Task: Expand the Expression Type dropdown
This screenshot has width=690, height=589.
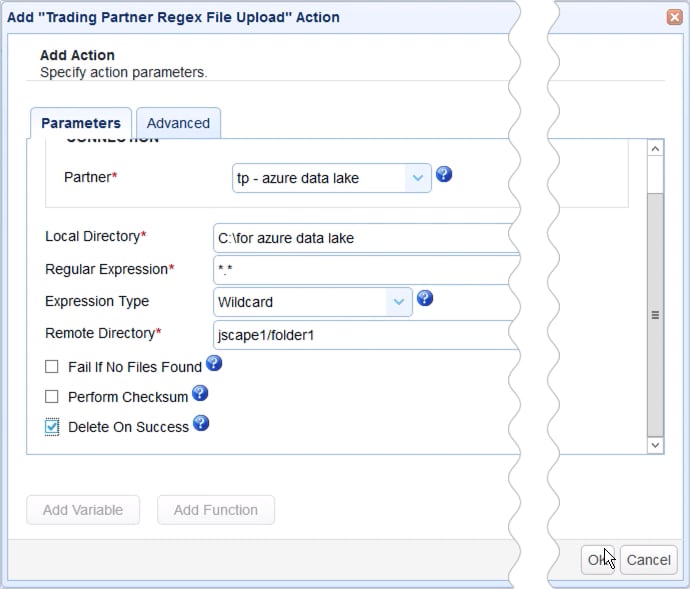Action: pos(398,301)
